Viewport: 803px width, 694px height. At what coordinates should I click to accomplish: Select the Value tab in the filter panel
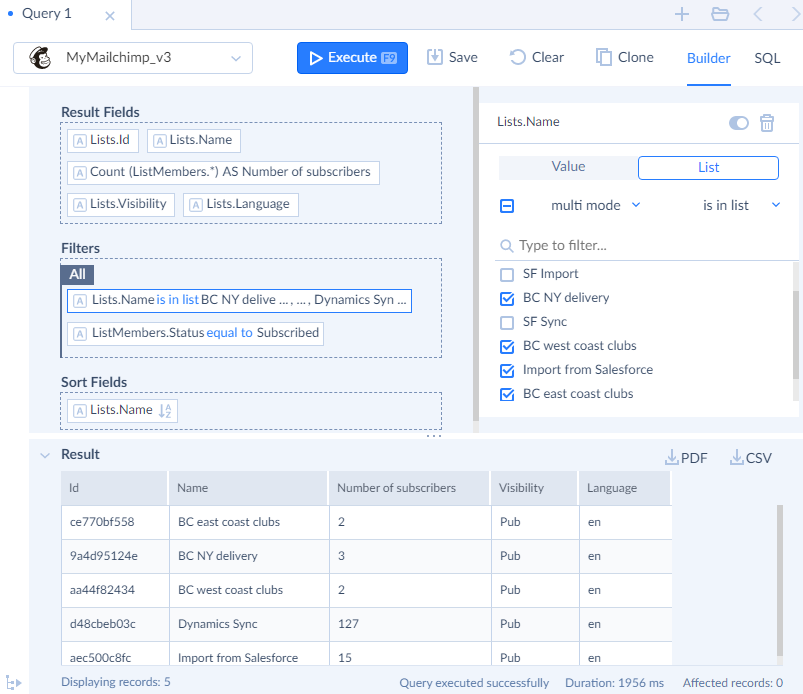pyautogui.click(x=566, y=167)
